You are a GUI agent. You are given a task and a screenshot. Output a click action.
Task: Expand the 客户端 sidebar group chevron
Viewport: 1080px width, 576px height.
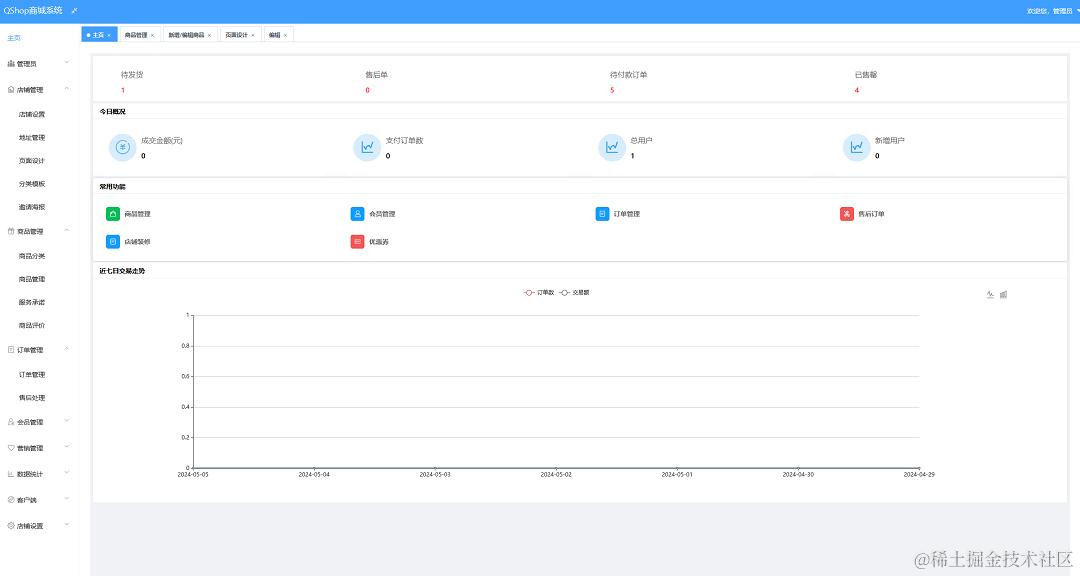tap(67, 499)
